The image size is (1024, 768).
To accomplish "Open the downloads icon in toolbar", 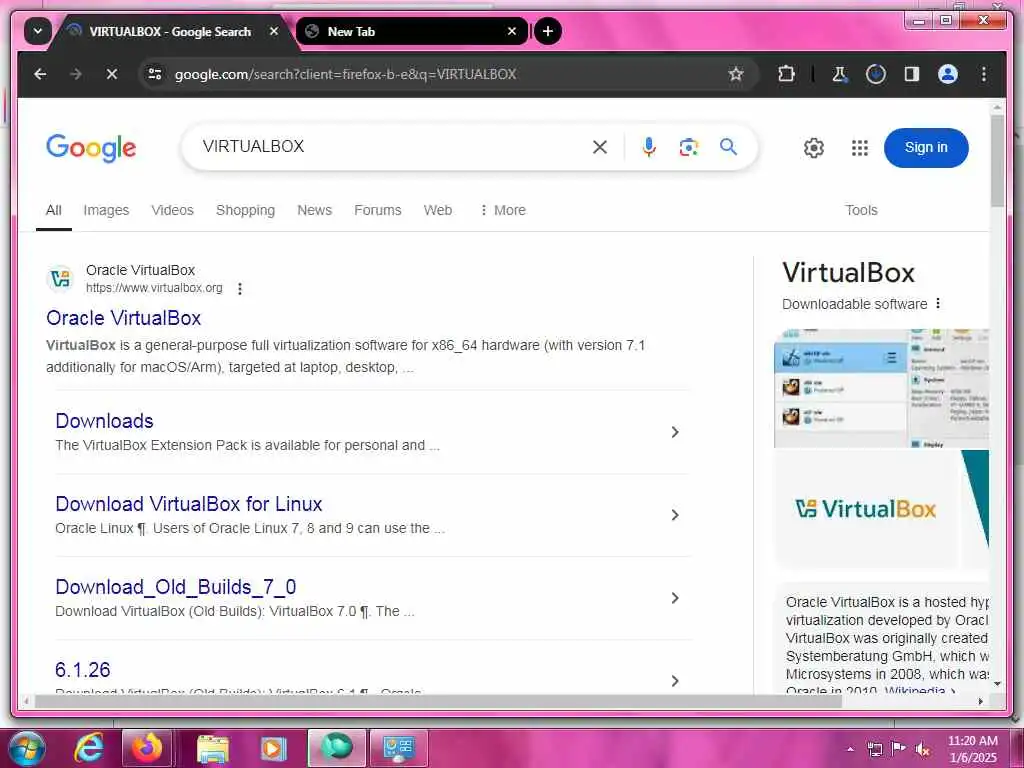I will coord(876,74).
